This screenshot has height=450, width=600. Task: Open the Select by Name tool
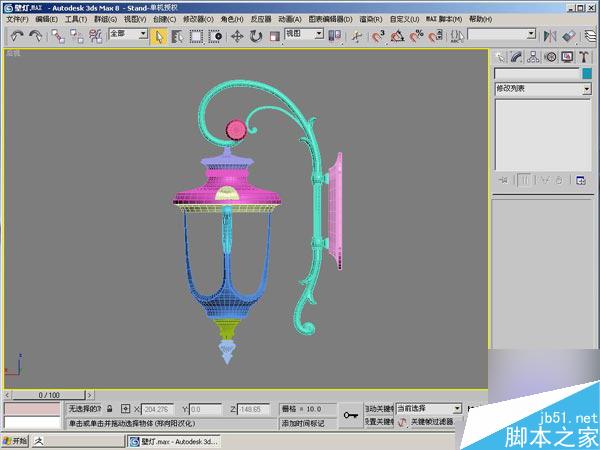[x=178, y=36]
